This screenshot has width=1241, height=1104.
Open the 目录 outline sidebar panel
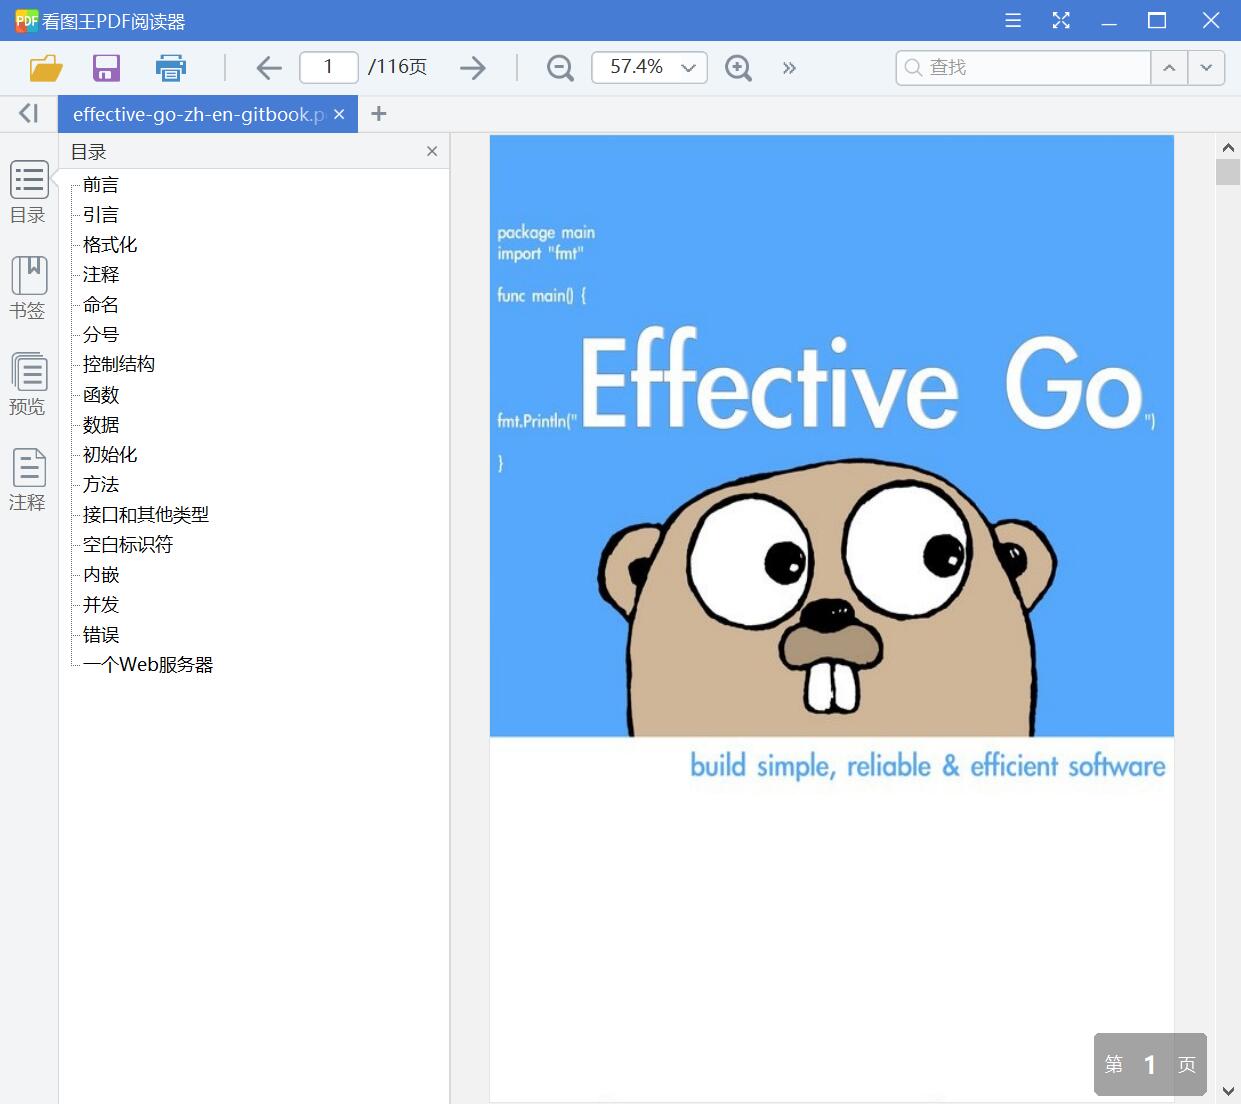[29, 192]
